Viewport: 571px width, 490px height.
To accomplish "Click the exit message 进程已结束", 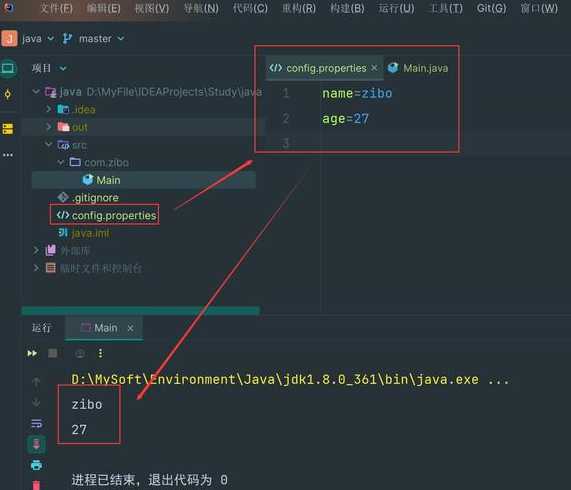I will (x=150, y=480).
